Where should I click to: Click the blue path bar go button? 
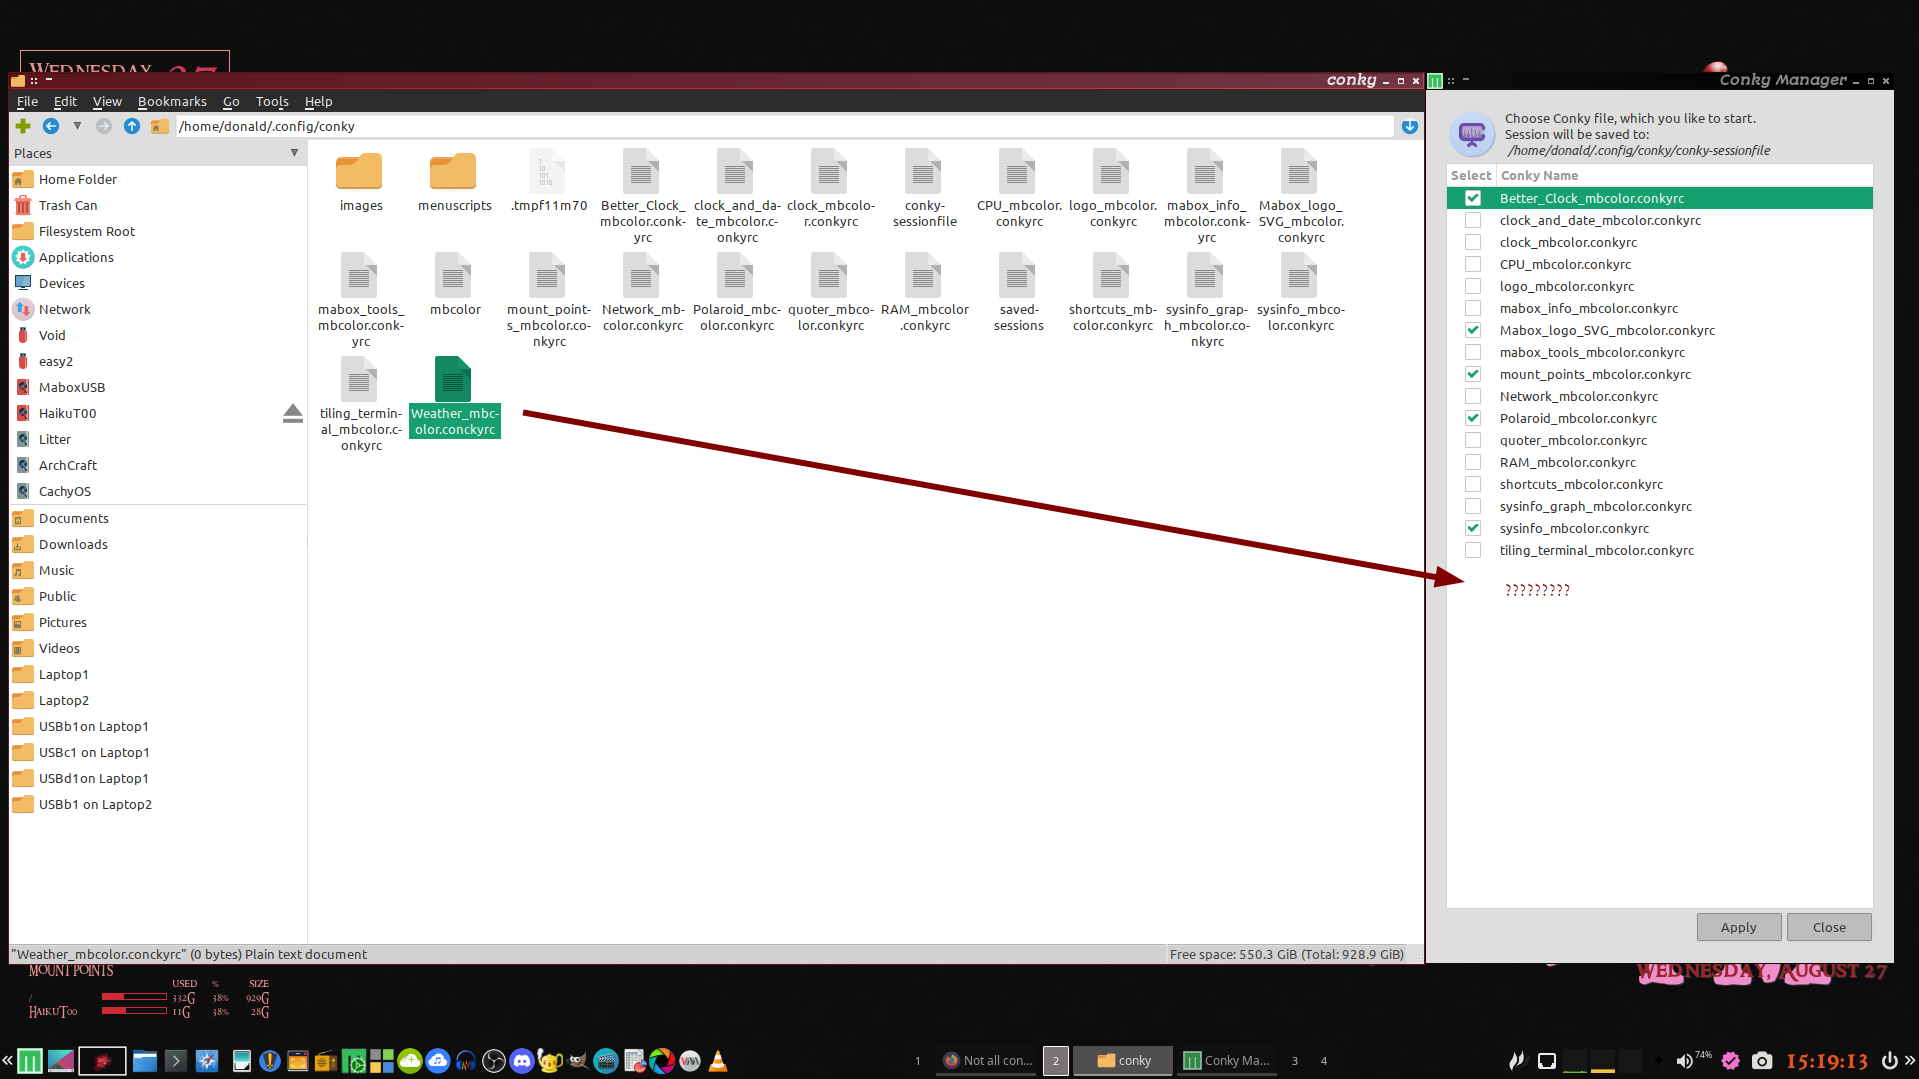click(1409, 126)
